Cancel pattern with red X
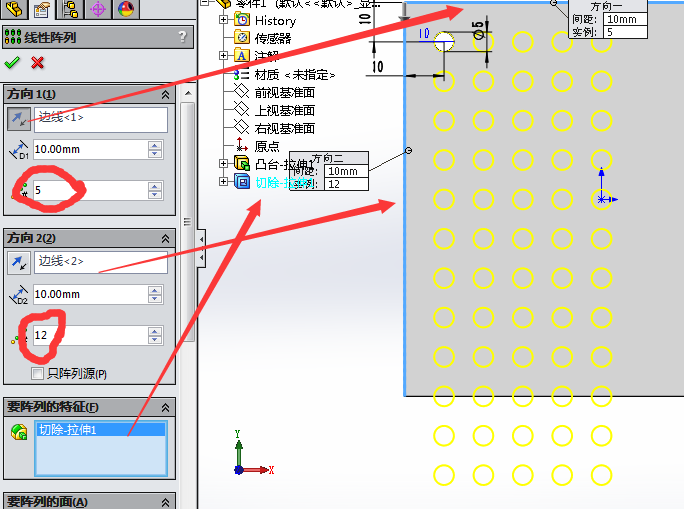Viewport: 684px width, 509px height. pyautogui.click(x=38, y=63)
